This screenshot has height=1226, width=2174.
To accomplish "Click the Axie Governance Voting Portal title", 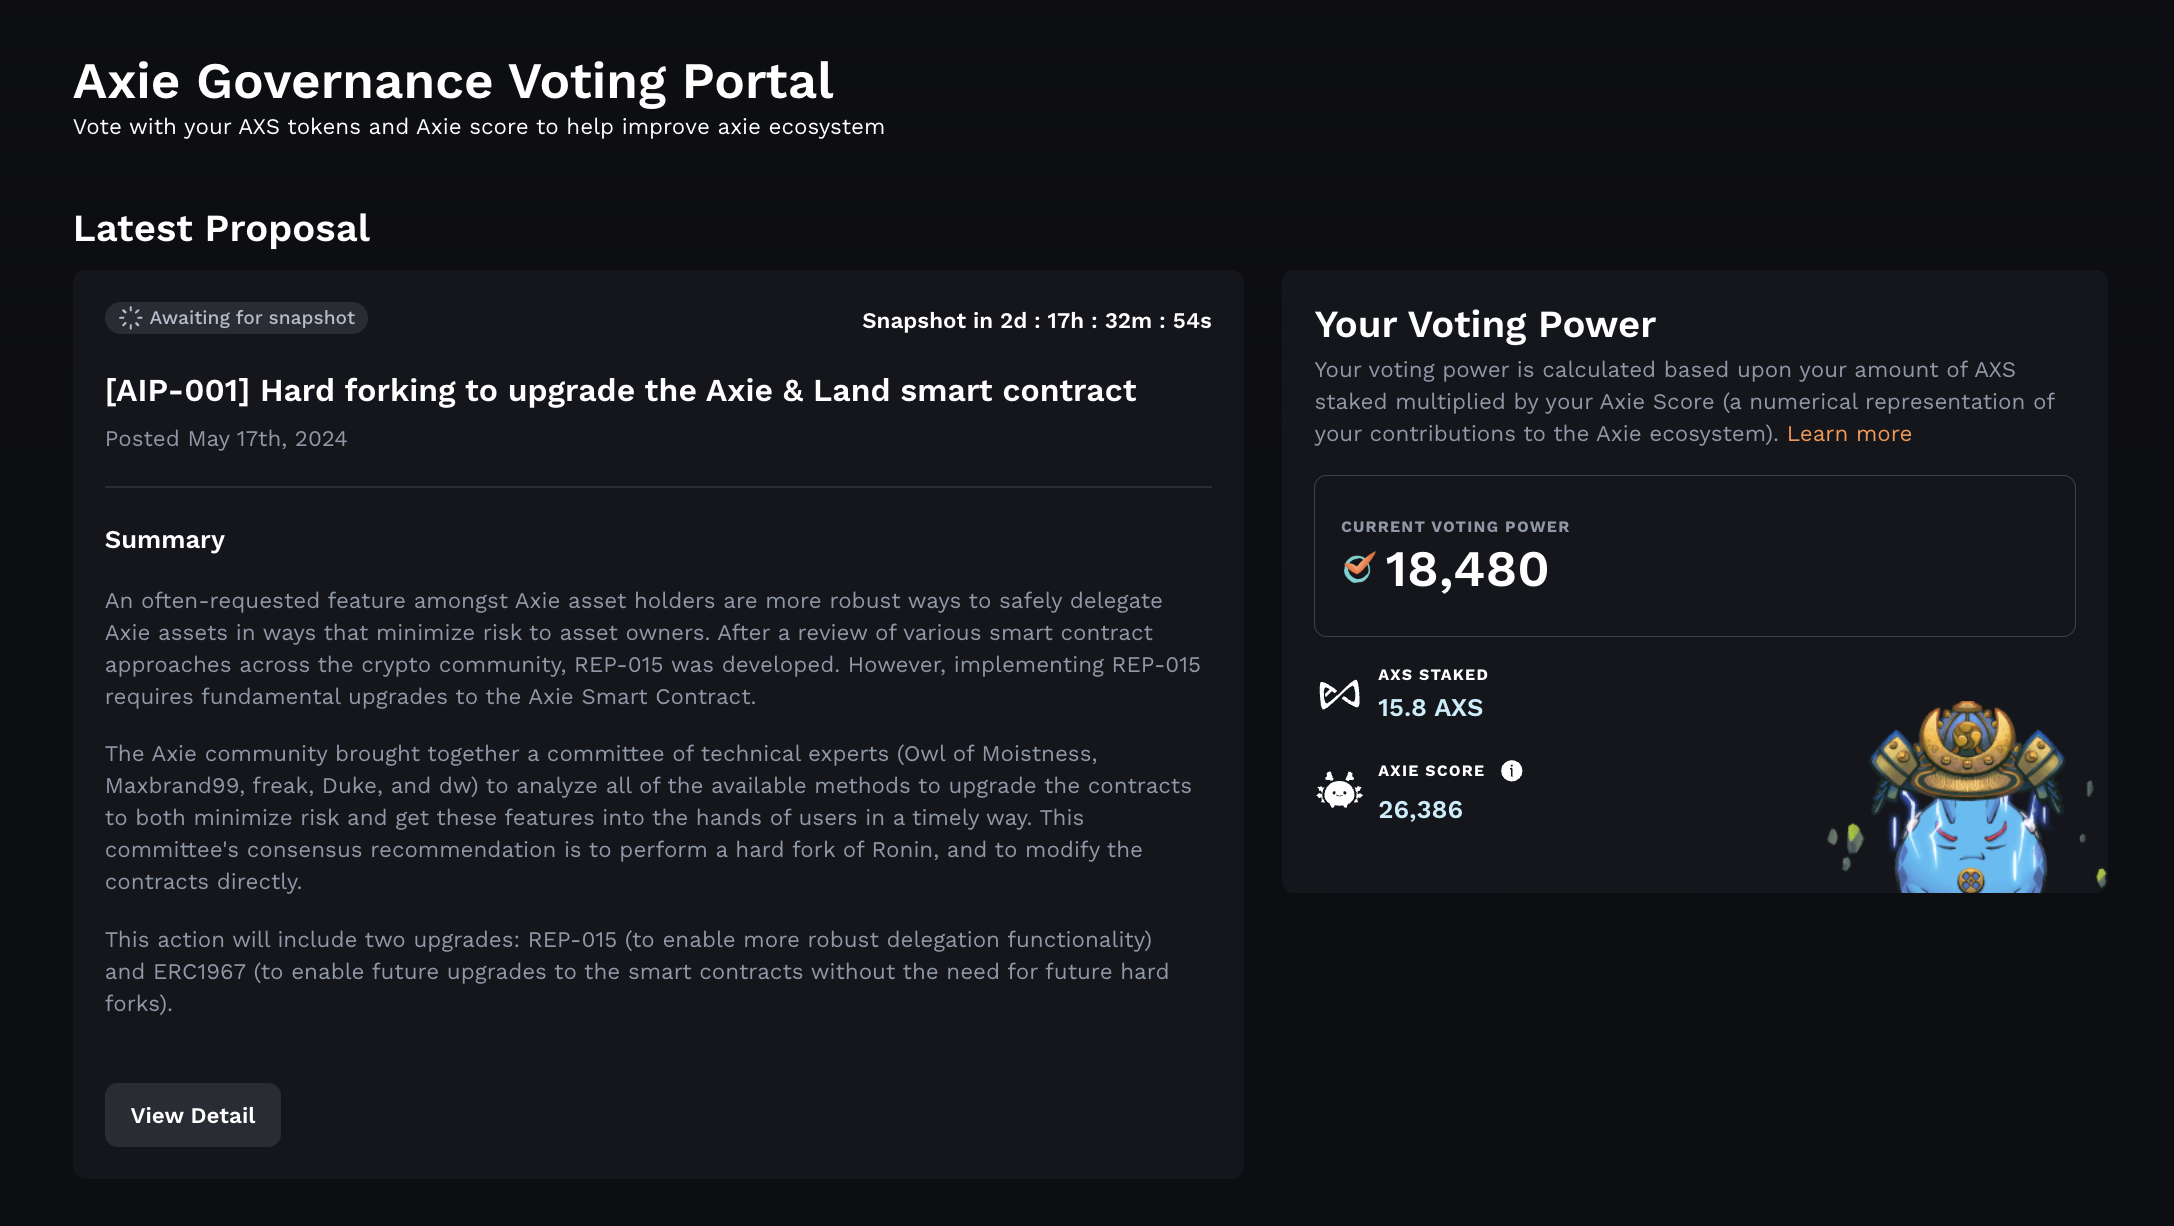I will 452,81.
